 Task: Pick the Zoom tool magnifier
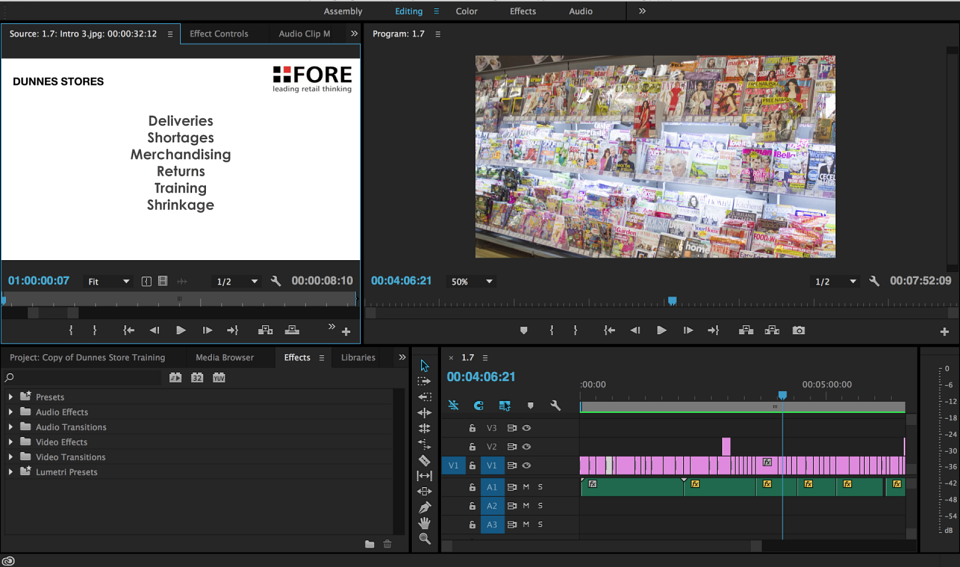[x=424, y=539]
